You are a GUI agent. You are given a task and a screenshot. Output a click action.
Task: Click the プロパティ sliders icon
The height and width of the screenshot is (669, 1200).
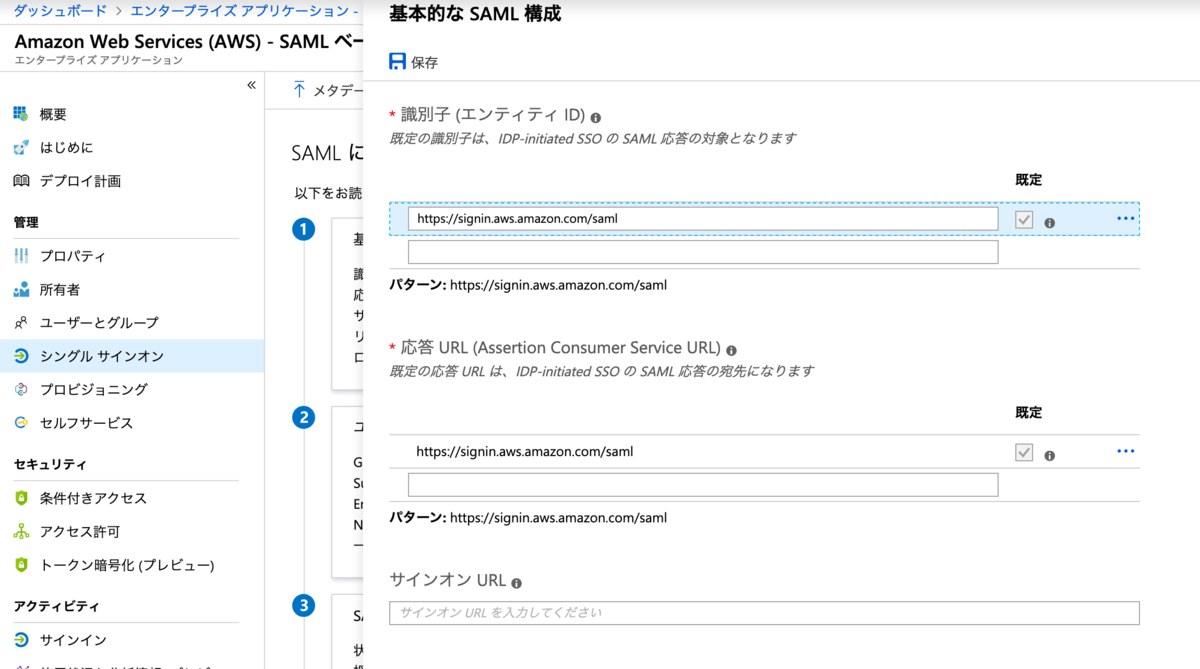[21, 256]
